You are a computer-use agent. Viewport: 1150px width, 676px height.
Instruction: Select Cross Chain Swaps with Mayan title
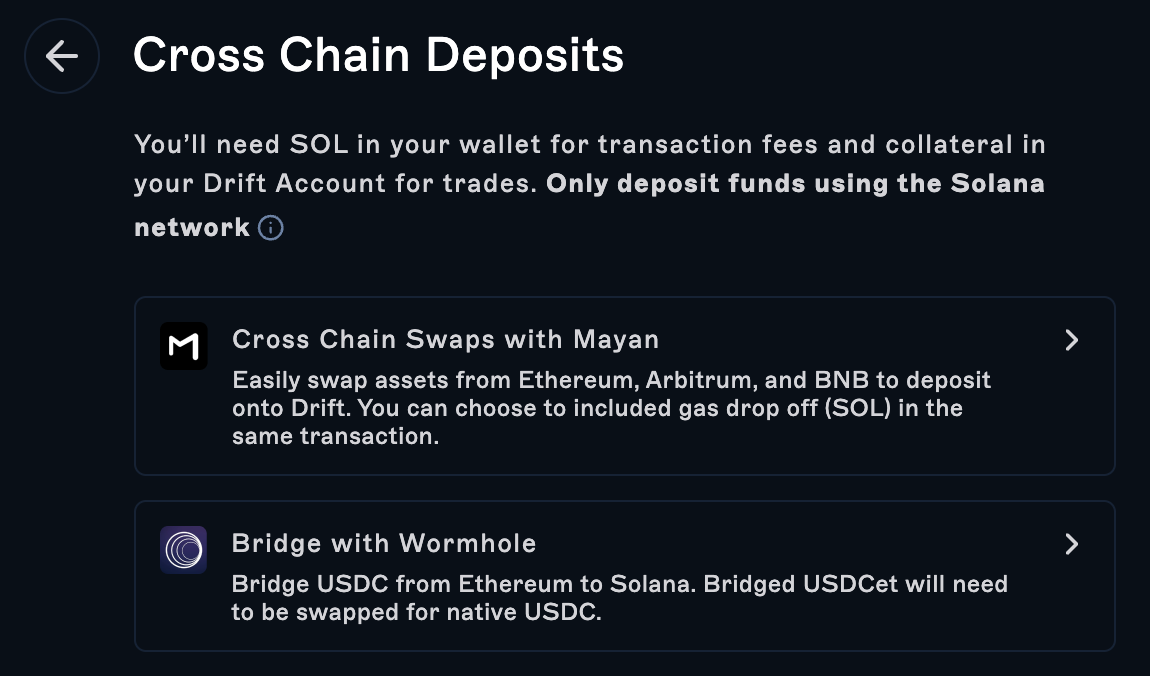pyautogui.click(x=445, y=340)
